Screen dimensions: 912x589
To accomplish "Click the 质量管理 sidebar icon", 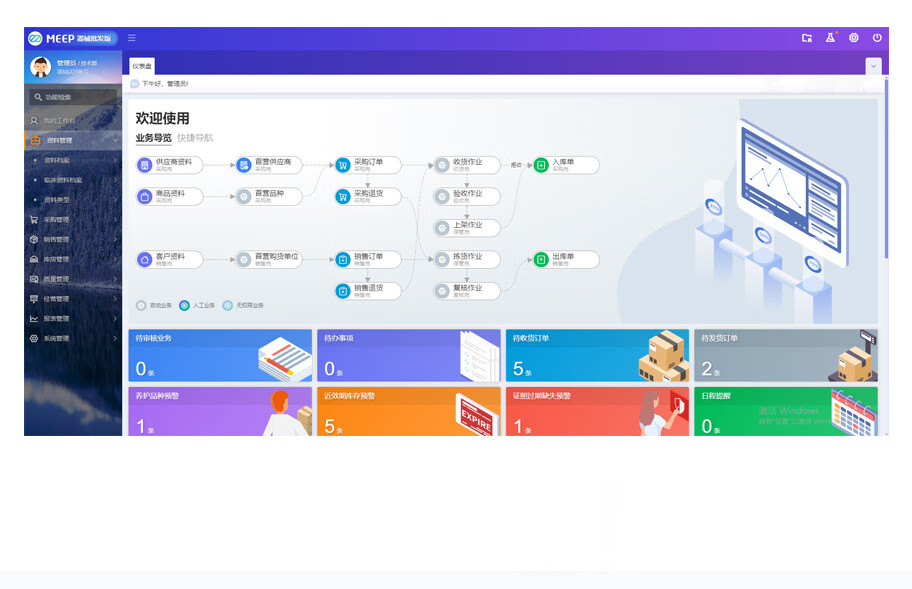I will tap(34, 279).
